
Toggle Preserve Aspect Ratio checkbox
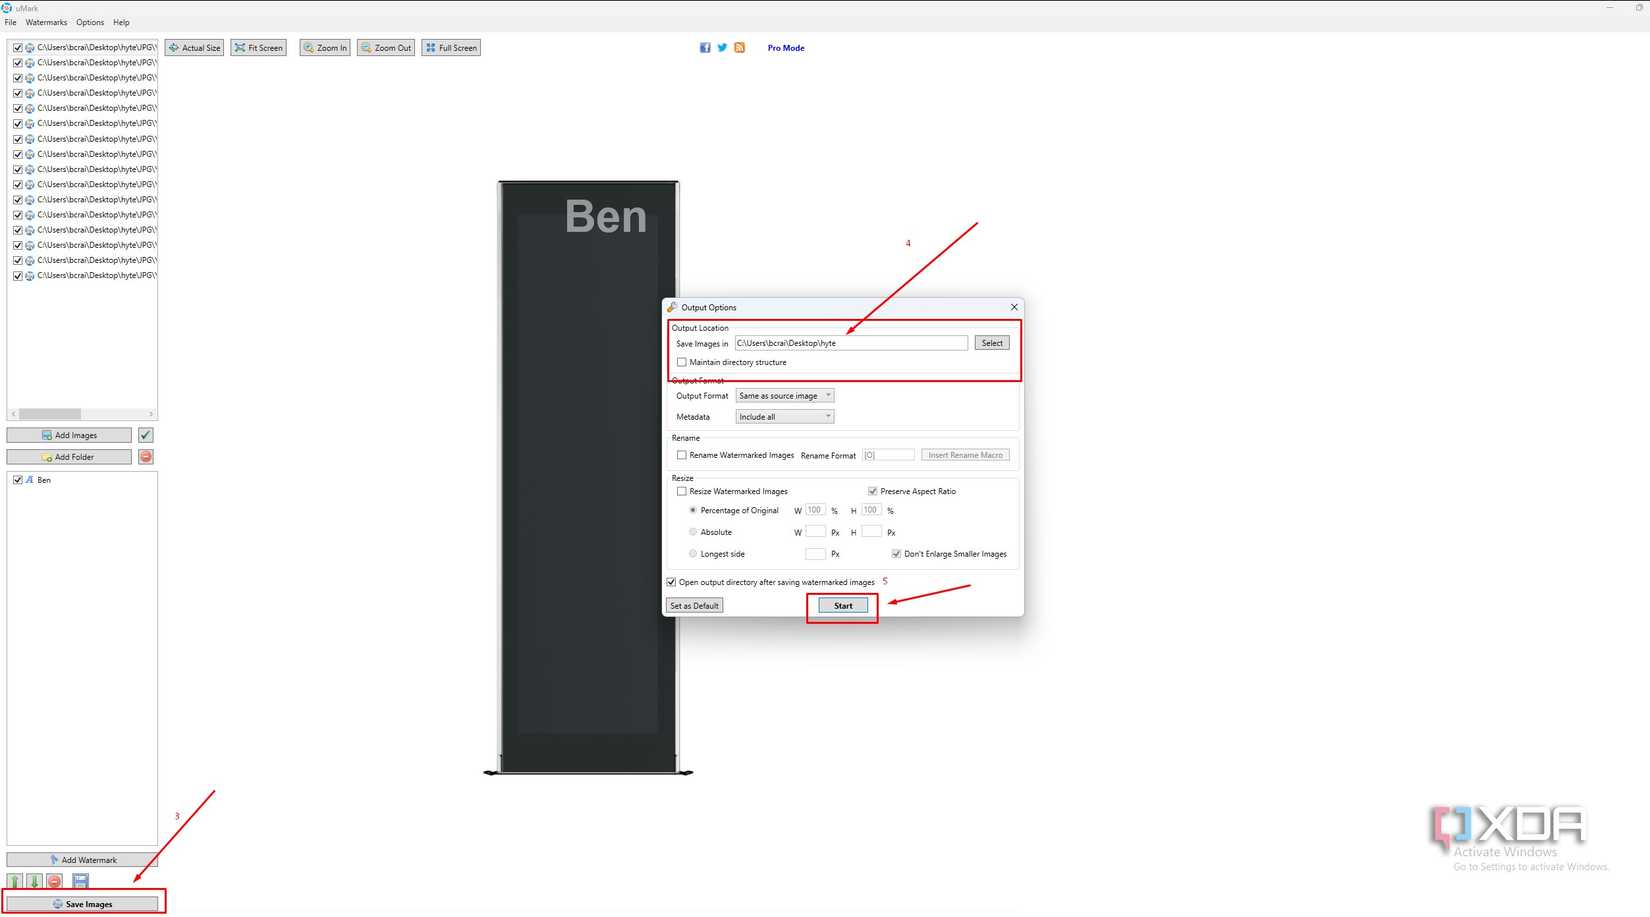pos(873,491)
